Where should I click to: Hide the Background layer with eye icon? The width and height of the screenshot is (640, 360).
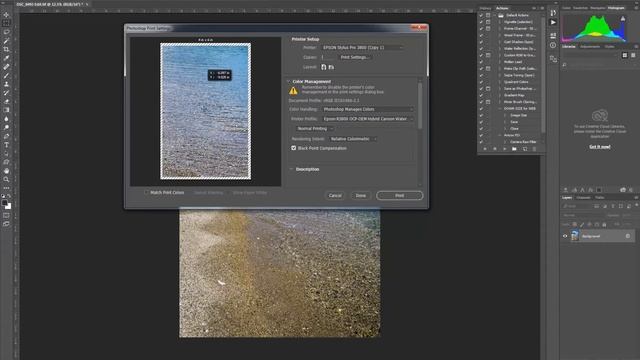565,236
